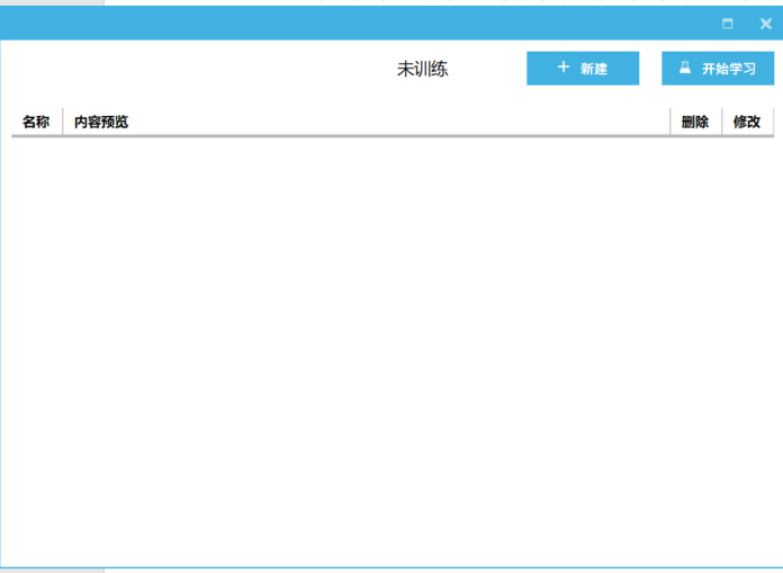Click the flask icon on 开始学习 button
Screen dimensions: 783x573
click(685, 68)
